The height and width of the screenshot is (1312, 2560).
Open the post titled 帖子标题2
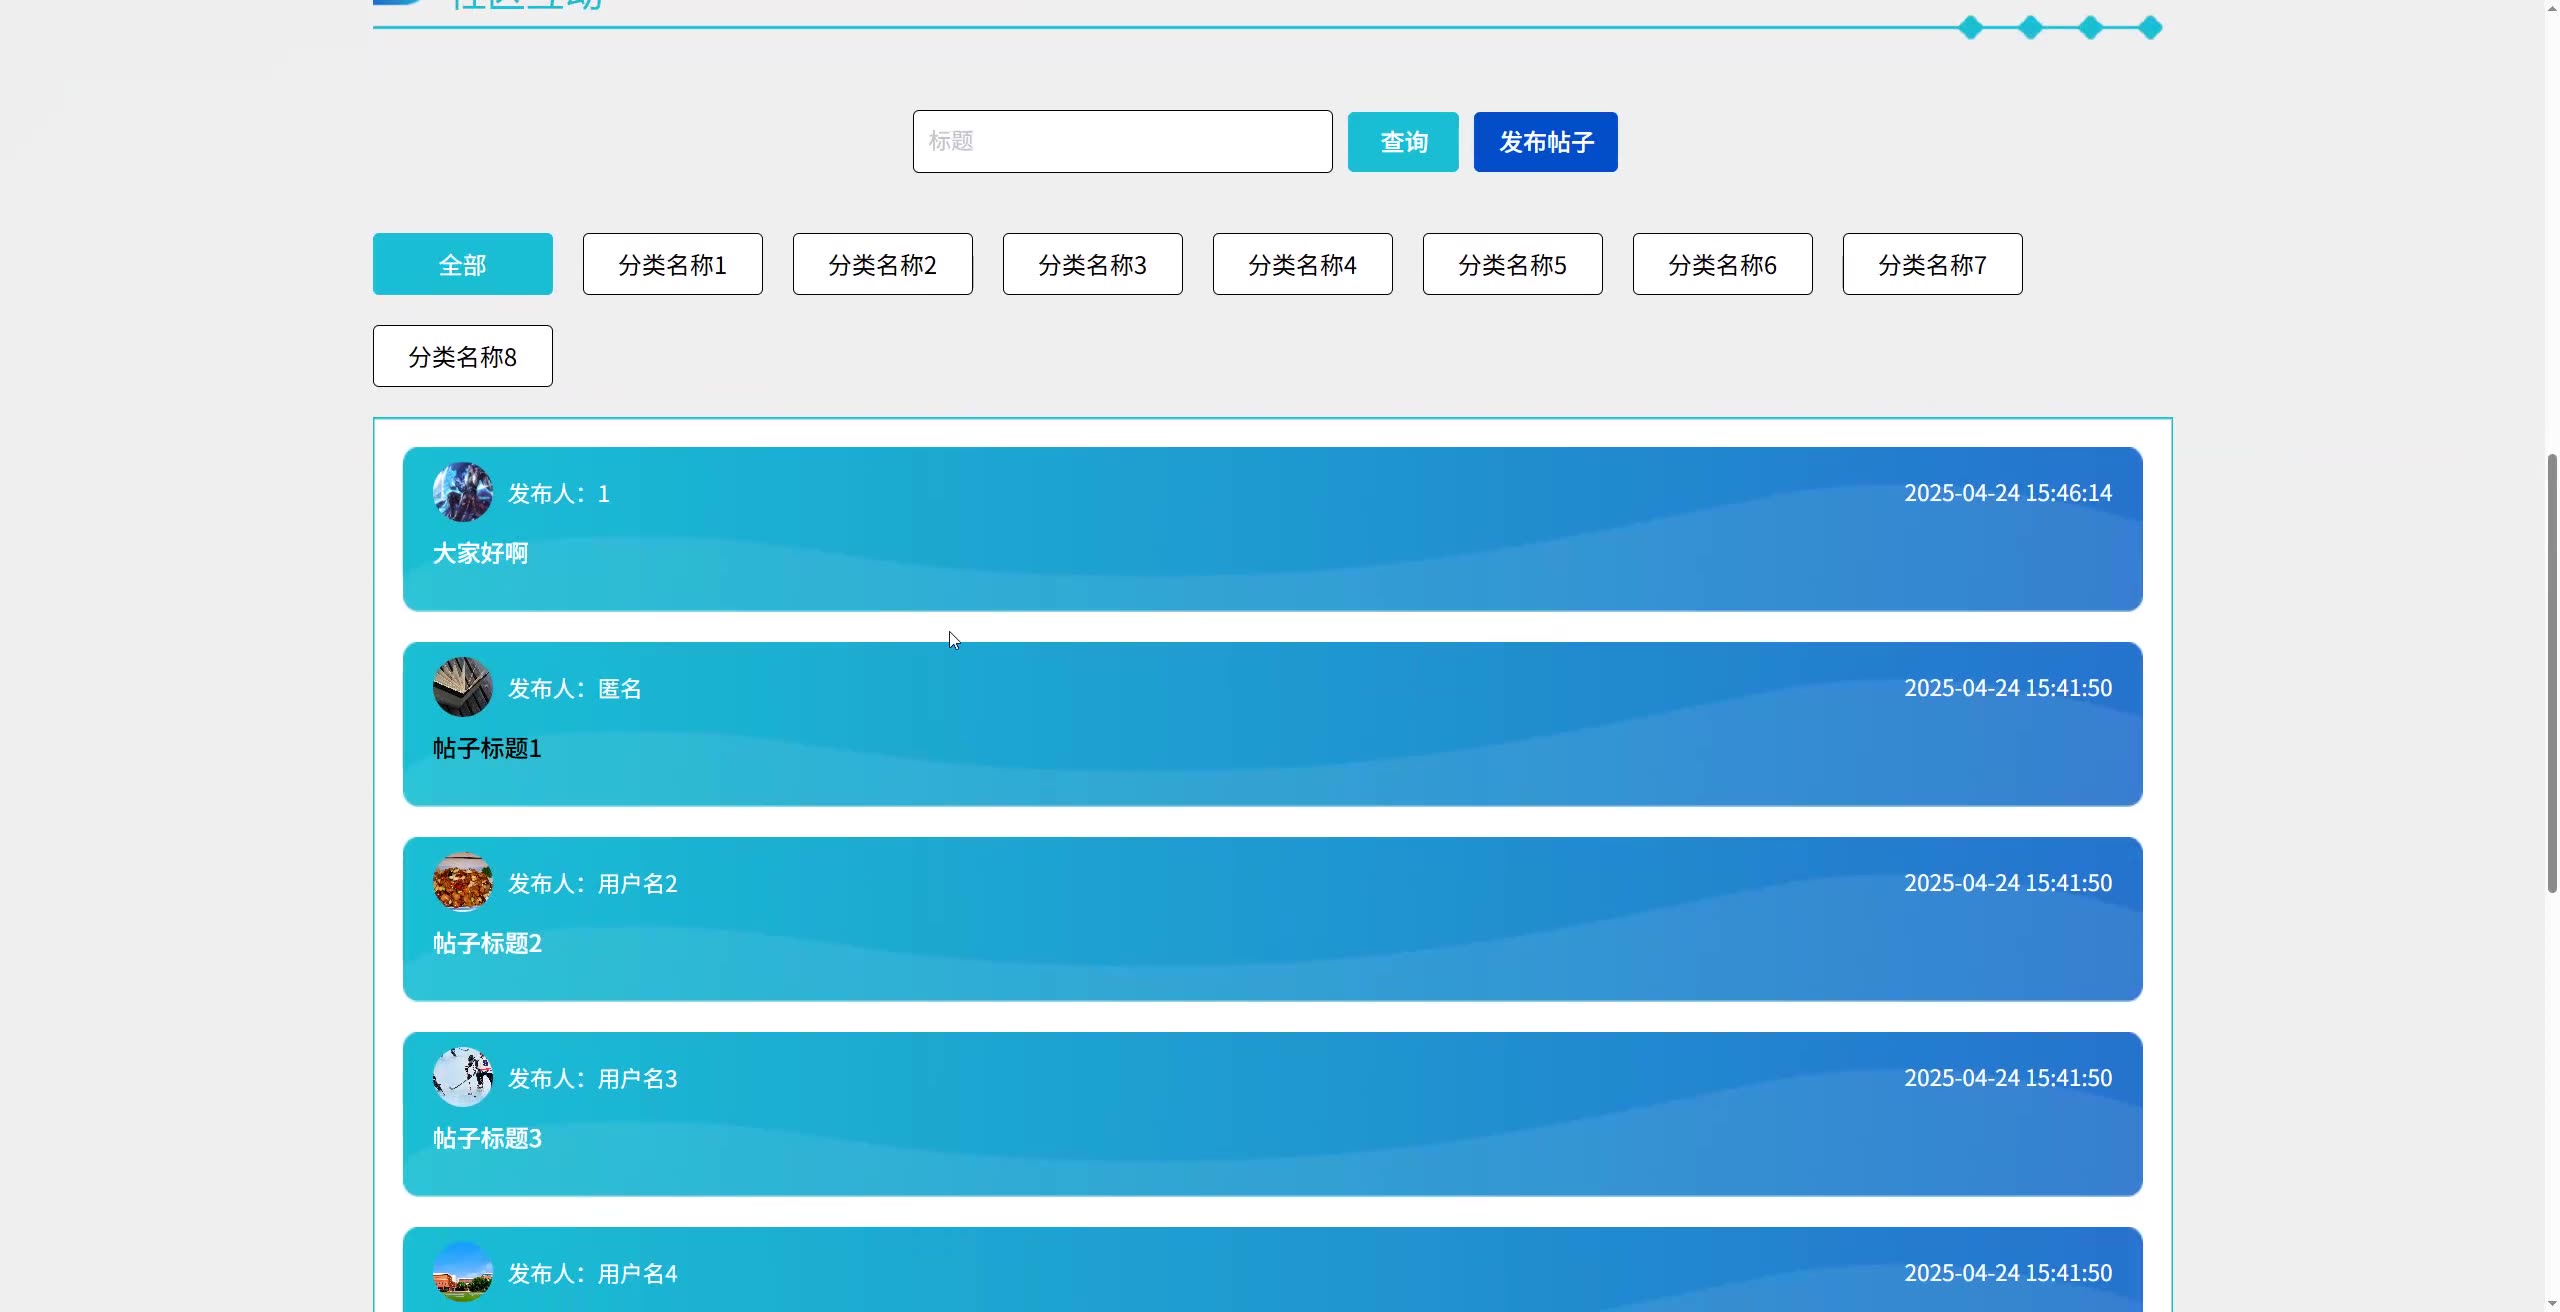pos(487,943)
